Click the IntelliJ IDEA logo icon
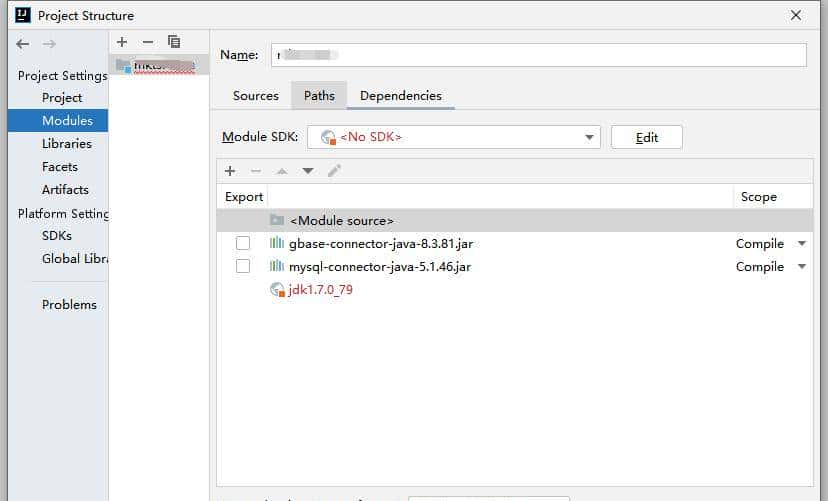This screenshot has width=828, height=501. (x=23, y=15)
